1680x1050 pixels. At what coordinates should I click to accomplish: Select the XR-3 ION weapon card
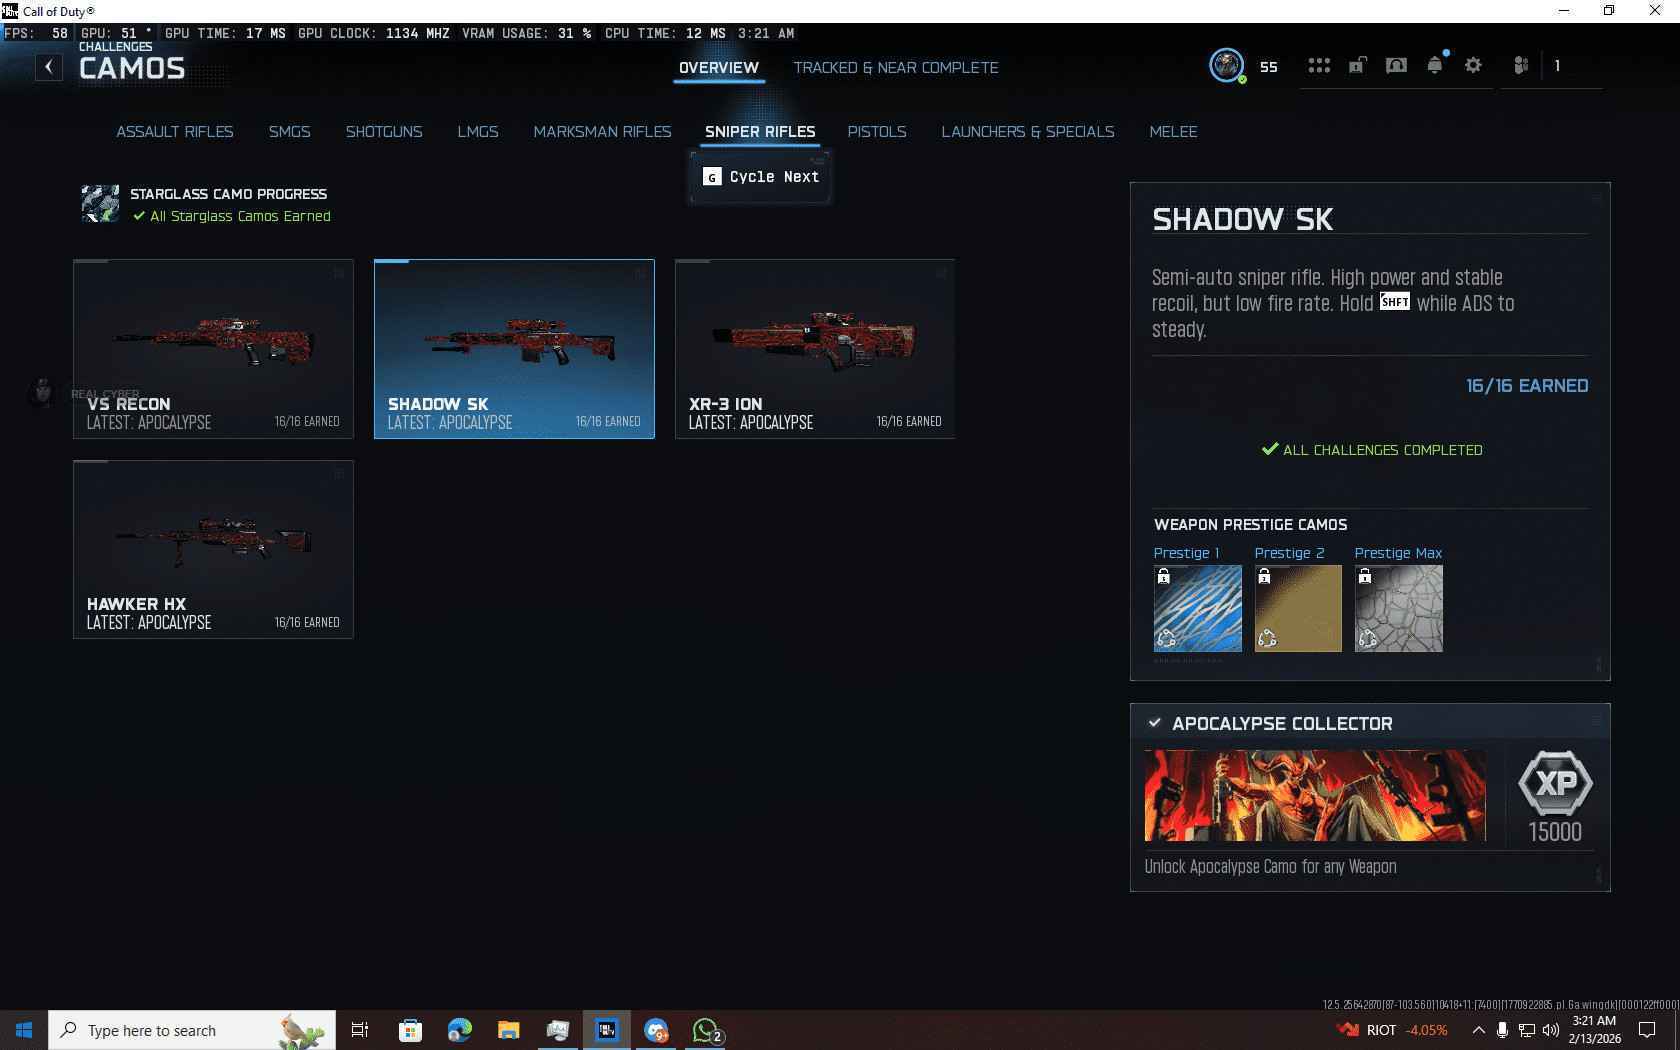(815, 349)
